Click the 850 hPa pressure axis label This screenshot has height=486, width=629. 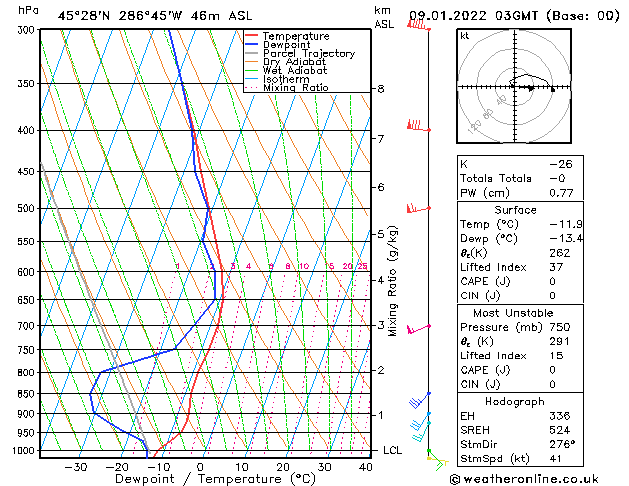pos(26,394)
